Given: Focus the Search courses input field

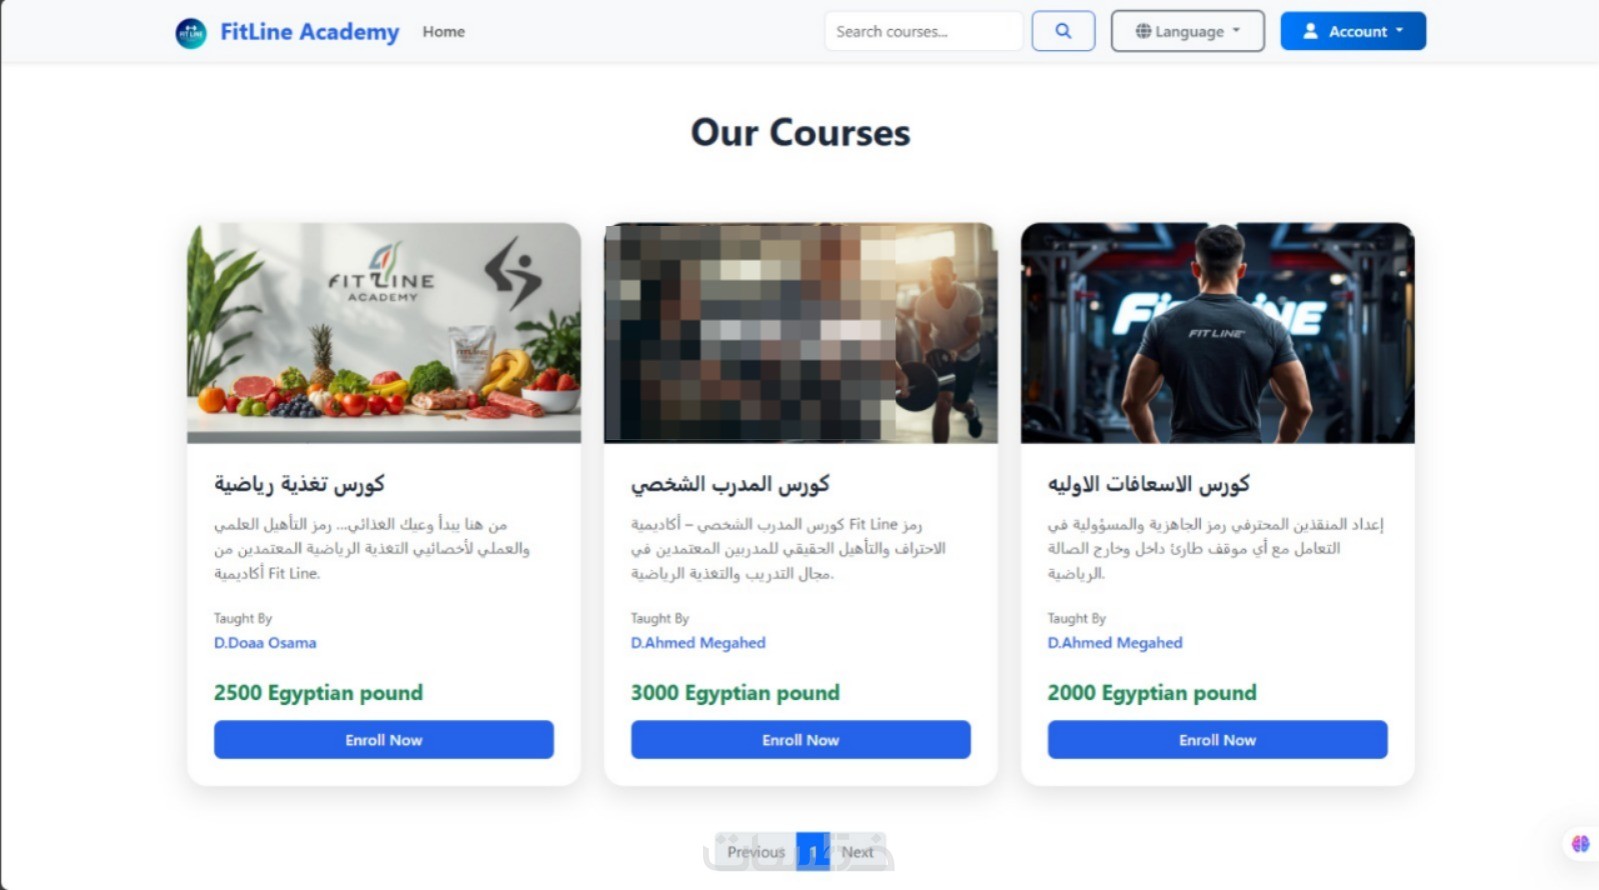Looking at the screenshot, I should click(x=923, y=31).
